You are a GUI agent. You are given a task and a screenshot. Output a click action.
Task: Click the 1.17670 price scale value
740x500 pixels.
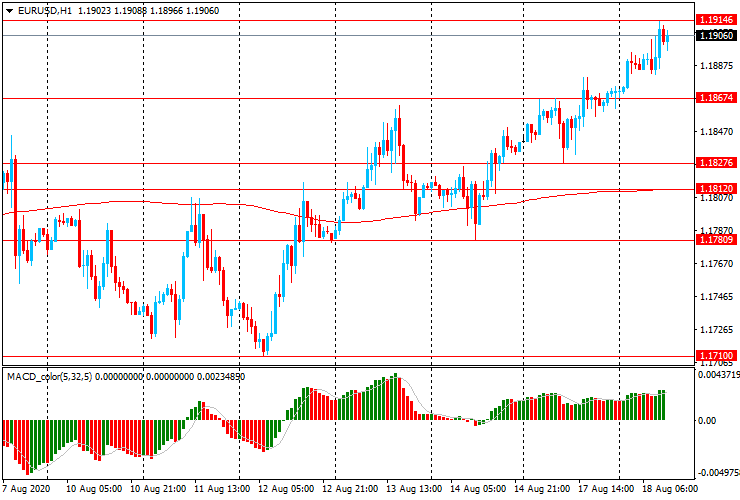(x=717, y=263)
